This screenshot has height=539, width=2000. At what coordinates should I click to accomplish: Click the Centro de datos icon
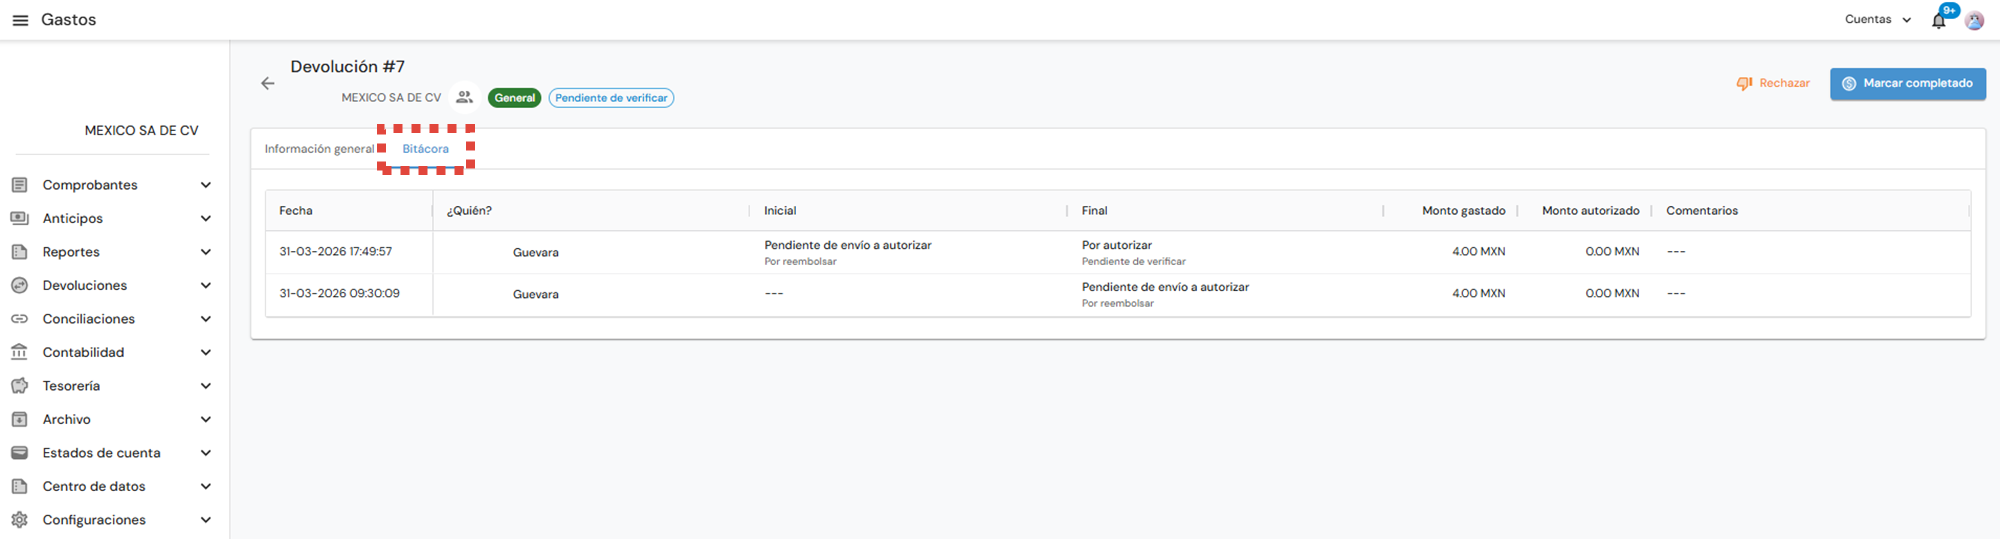(19, 486)
